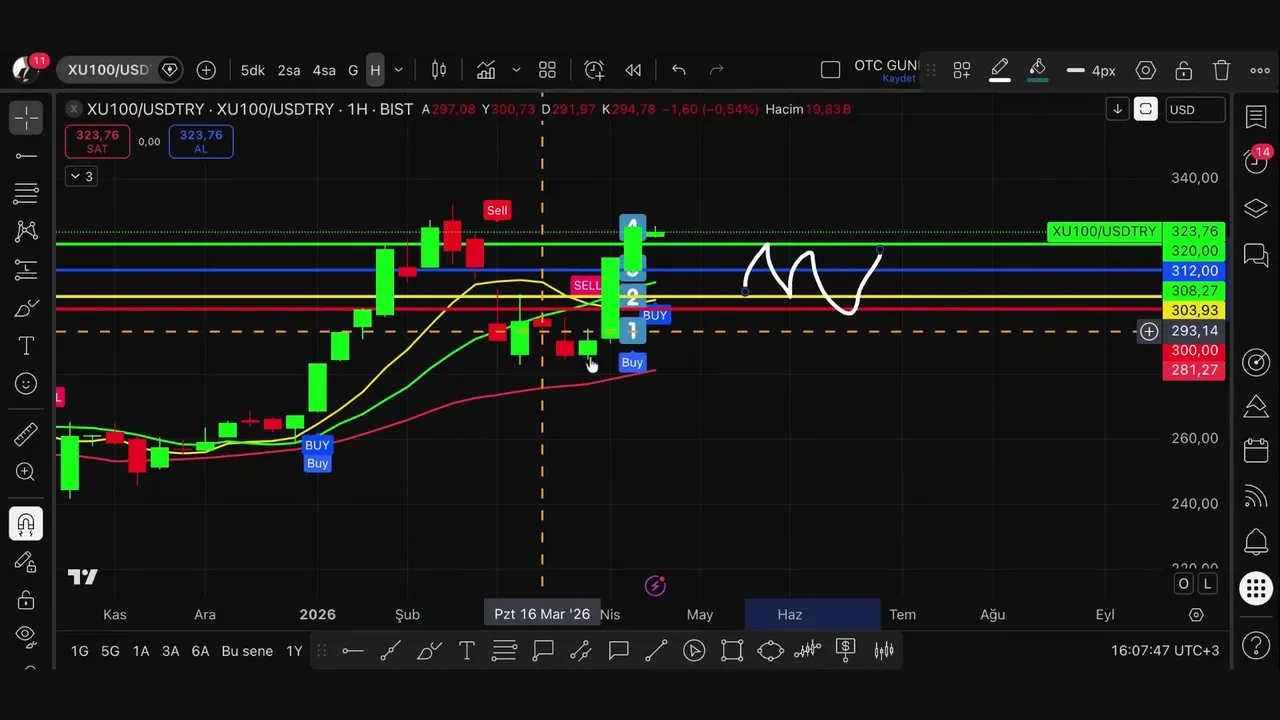
Task: Toggle the highlighted scale mode button
Action: (x=1146, y=109)
